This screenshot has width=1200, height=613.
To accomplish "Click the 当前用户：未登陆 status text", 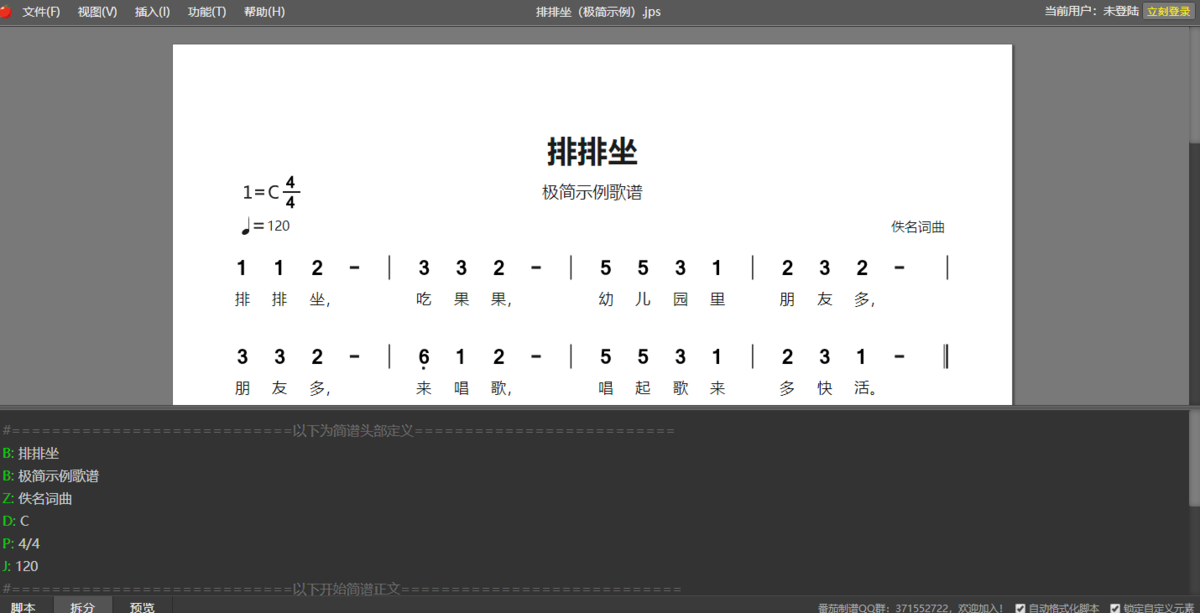I will pyautogui.click(x=1092, y=11).
